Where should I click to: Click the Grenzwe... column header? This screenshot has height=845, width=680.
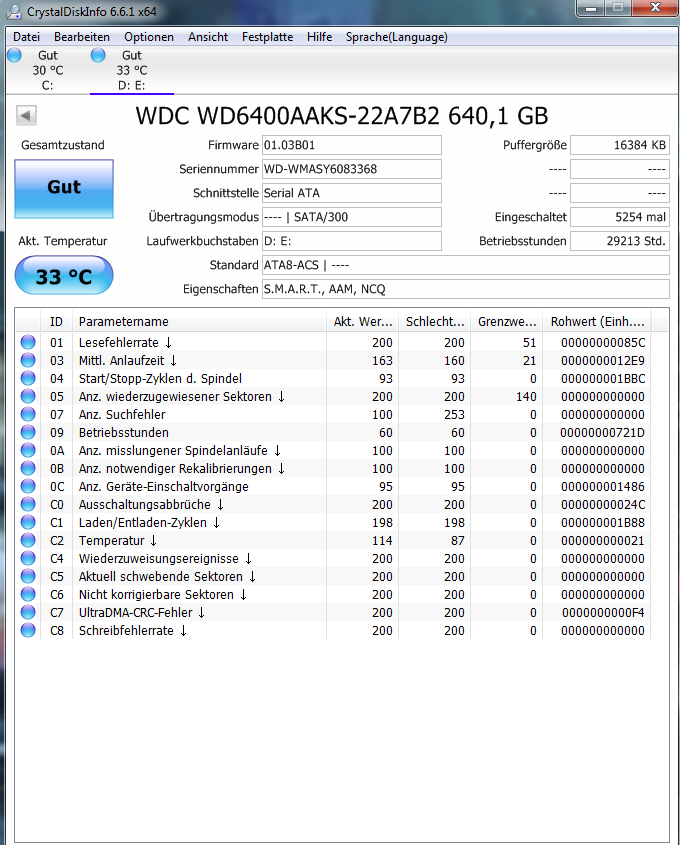pyautogui.click(x=507, y=322)
